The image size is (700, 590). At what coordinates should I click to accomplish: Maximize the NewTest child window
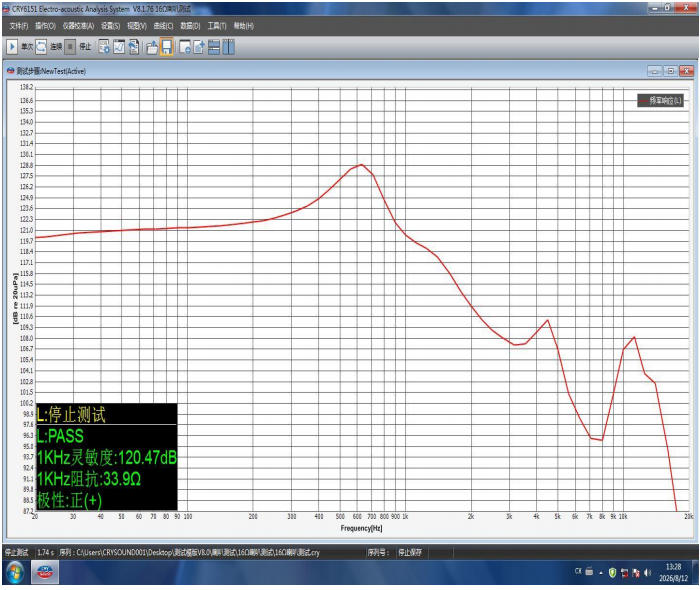point(671,71)
